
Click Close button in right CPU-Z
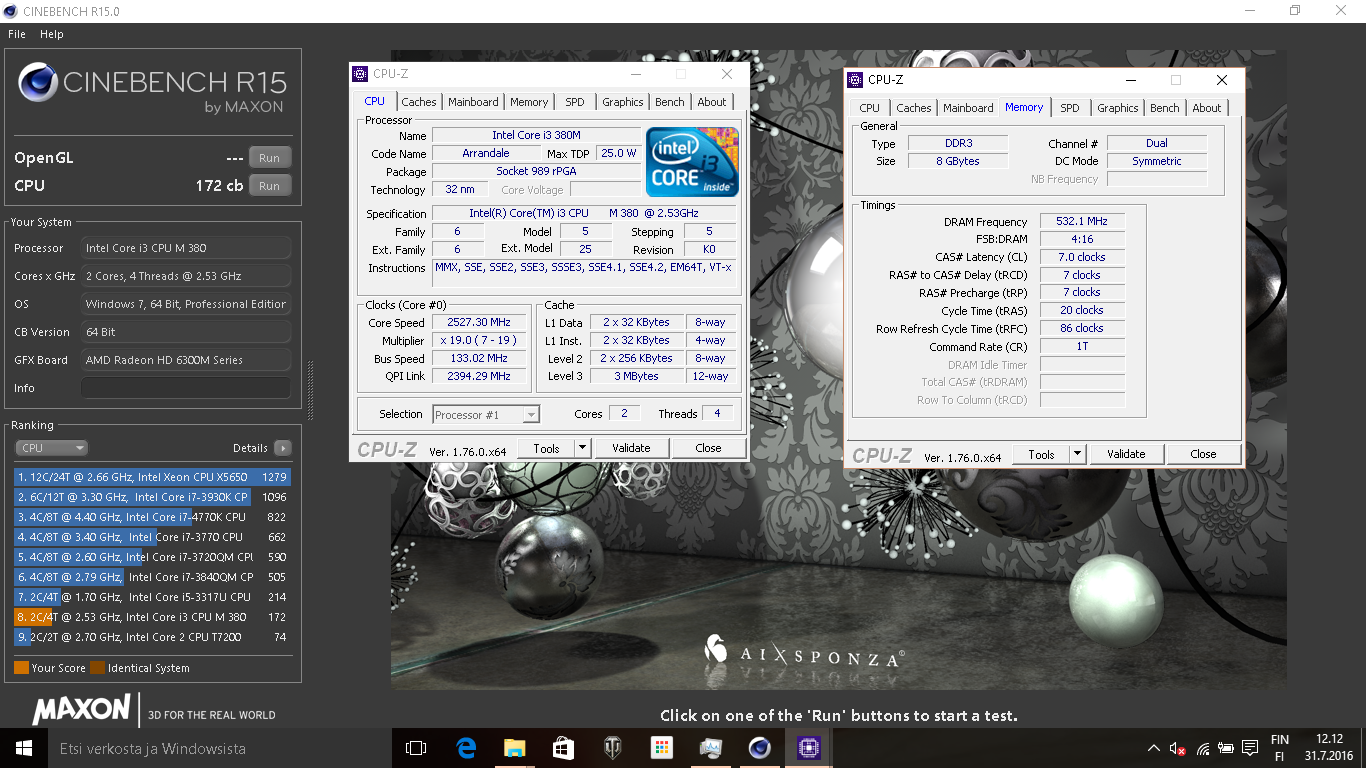coord(1203,454)
